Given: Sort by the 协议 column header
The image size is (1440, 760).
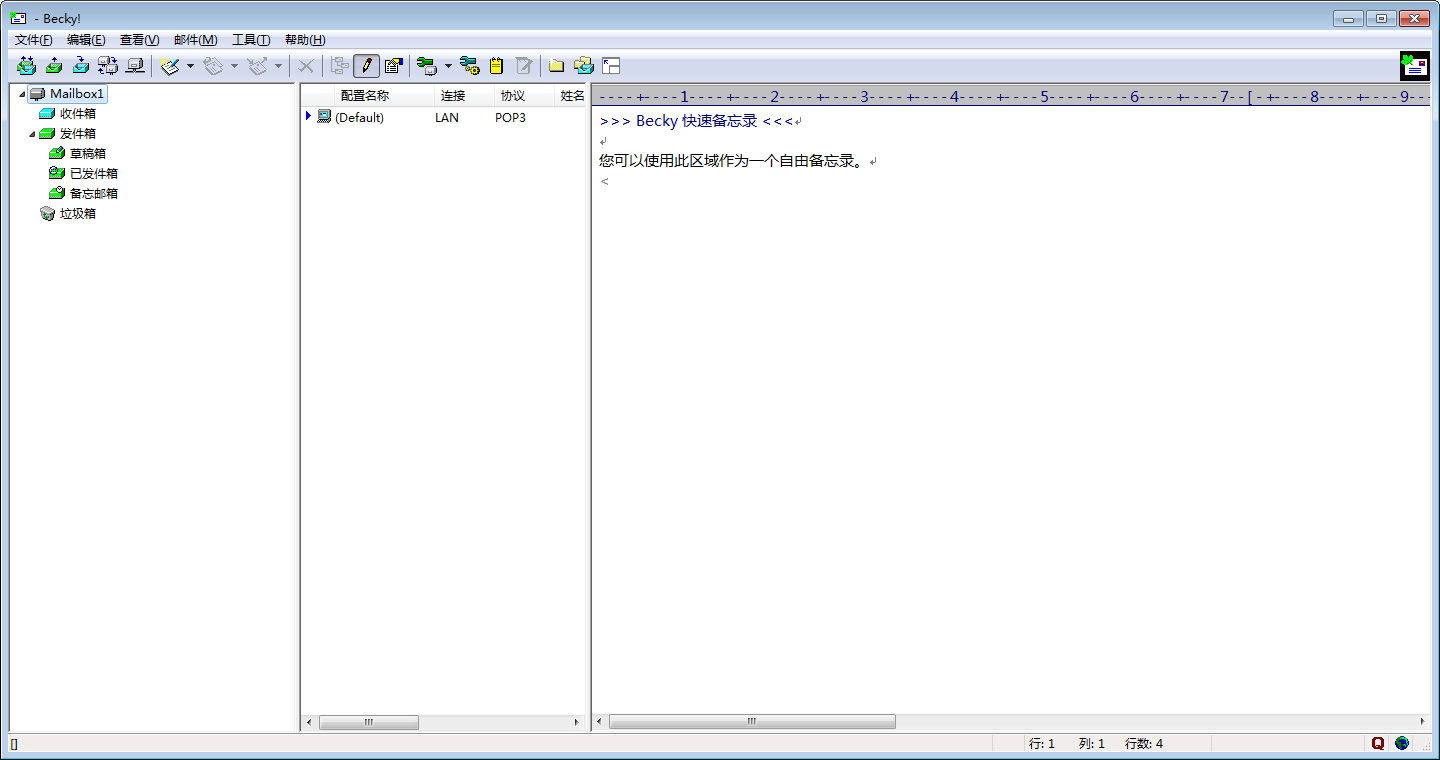Looking at the screenshot, I should click(x=523, y=96).
